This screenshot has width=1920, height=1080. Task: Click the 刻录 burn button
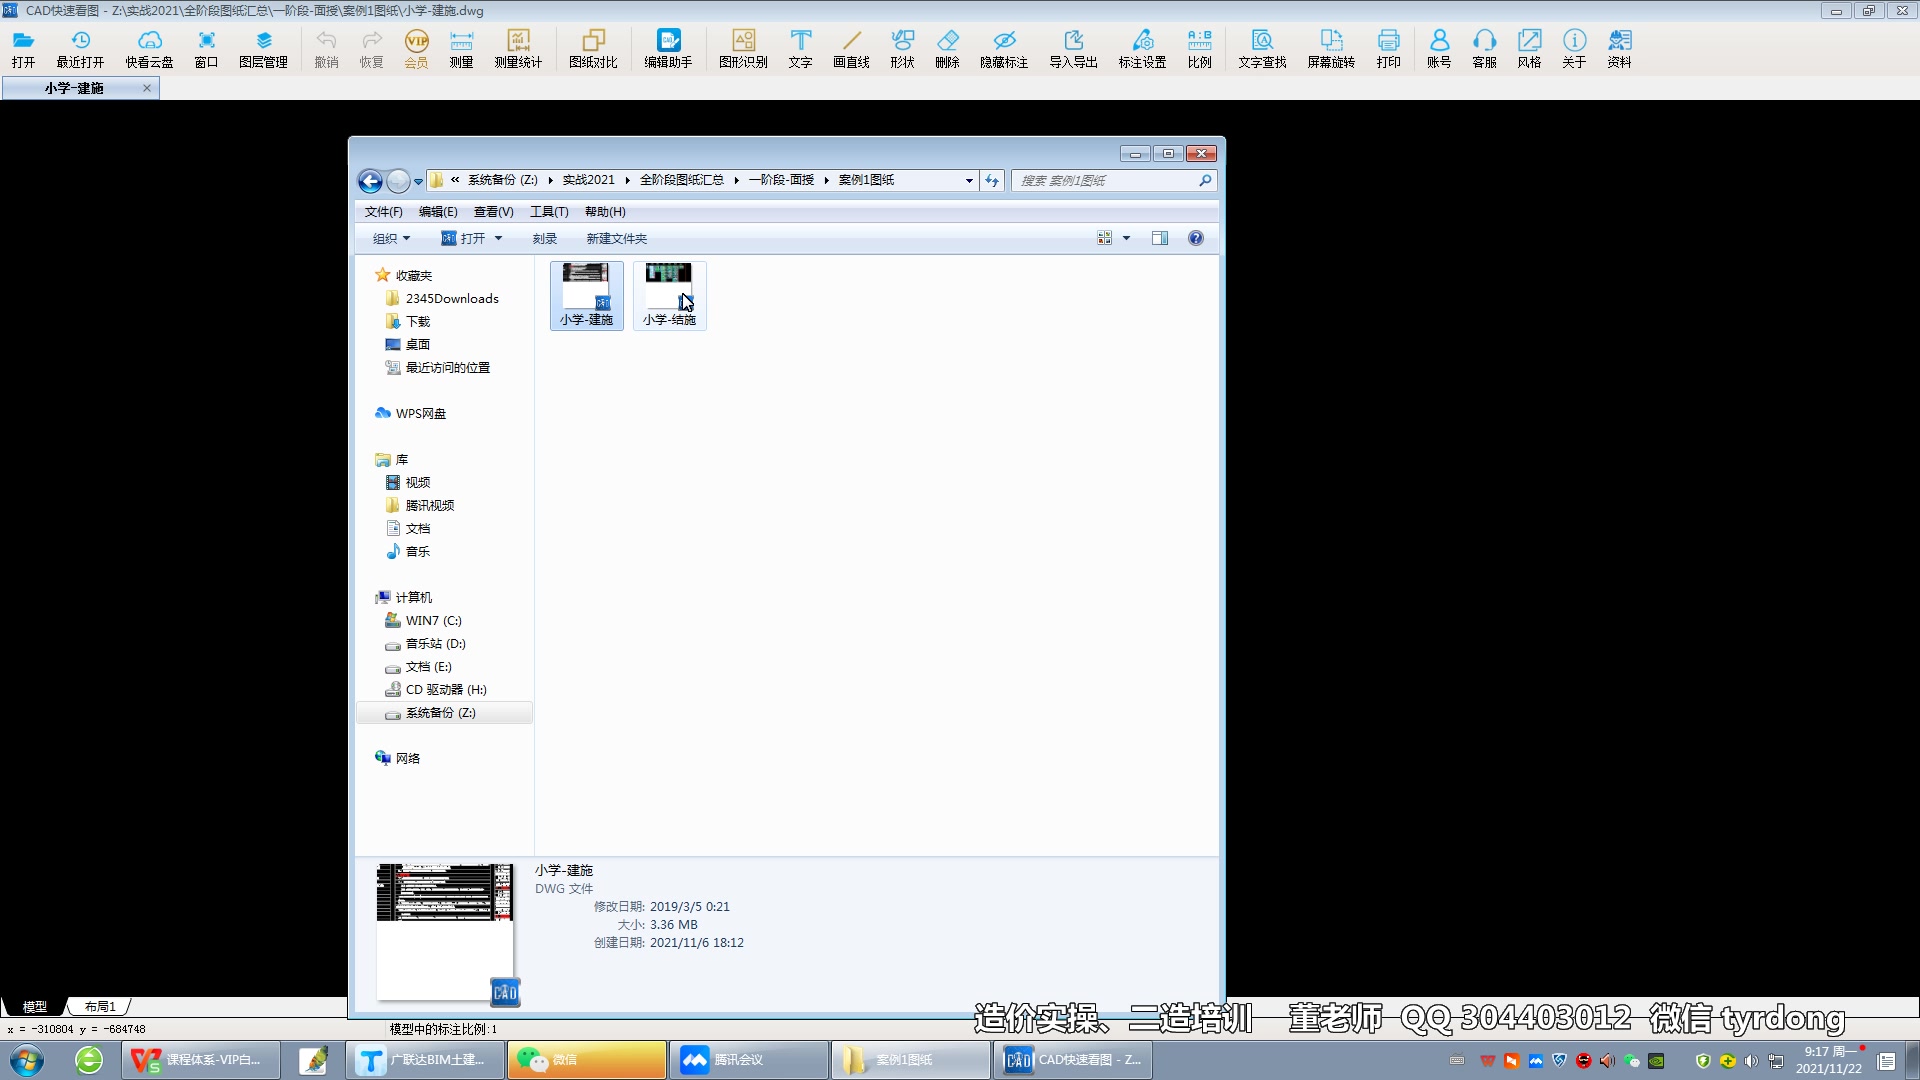click(x=545, y=238)
